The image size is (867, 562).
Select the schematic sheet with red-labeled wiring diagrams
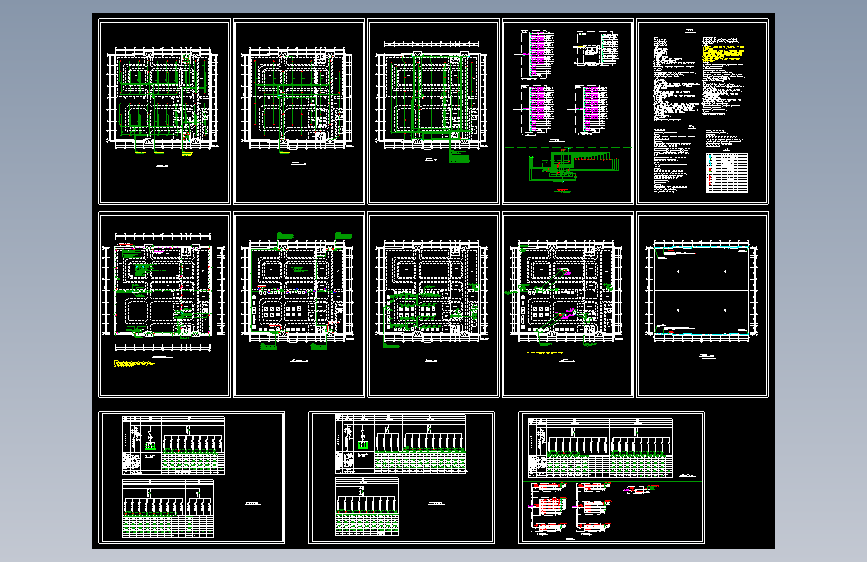[x=611, y=477]
